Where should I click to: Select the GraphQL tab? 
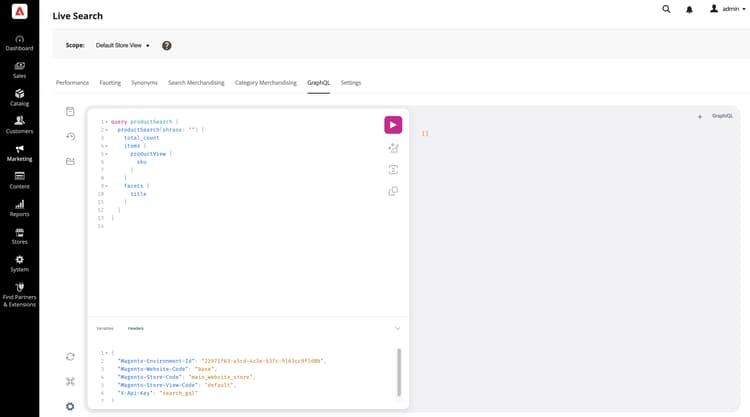319,83
